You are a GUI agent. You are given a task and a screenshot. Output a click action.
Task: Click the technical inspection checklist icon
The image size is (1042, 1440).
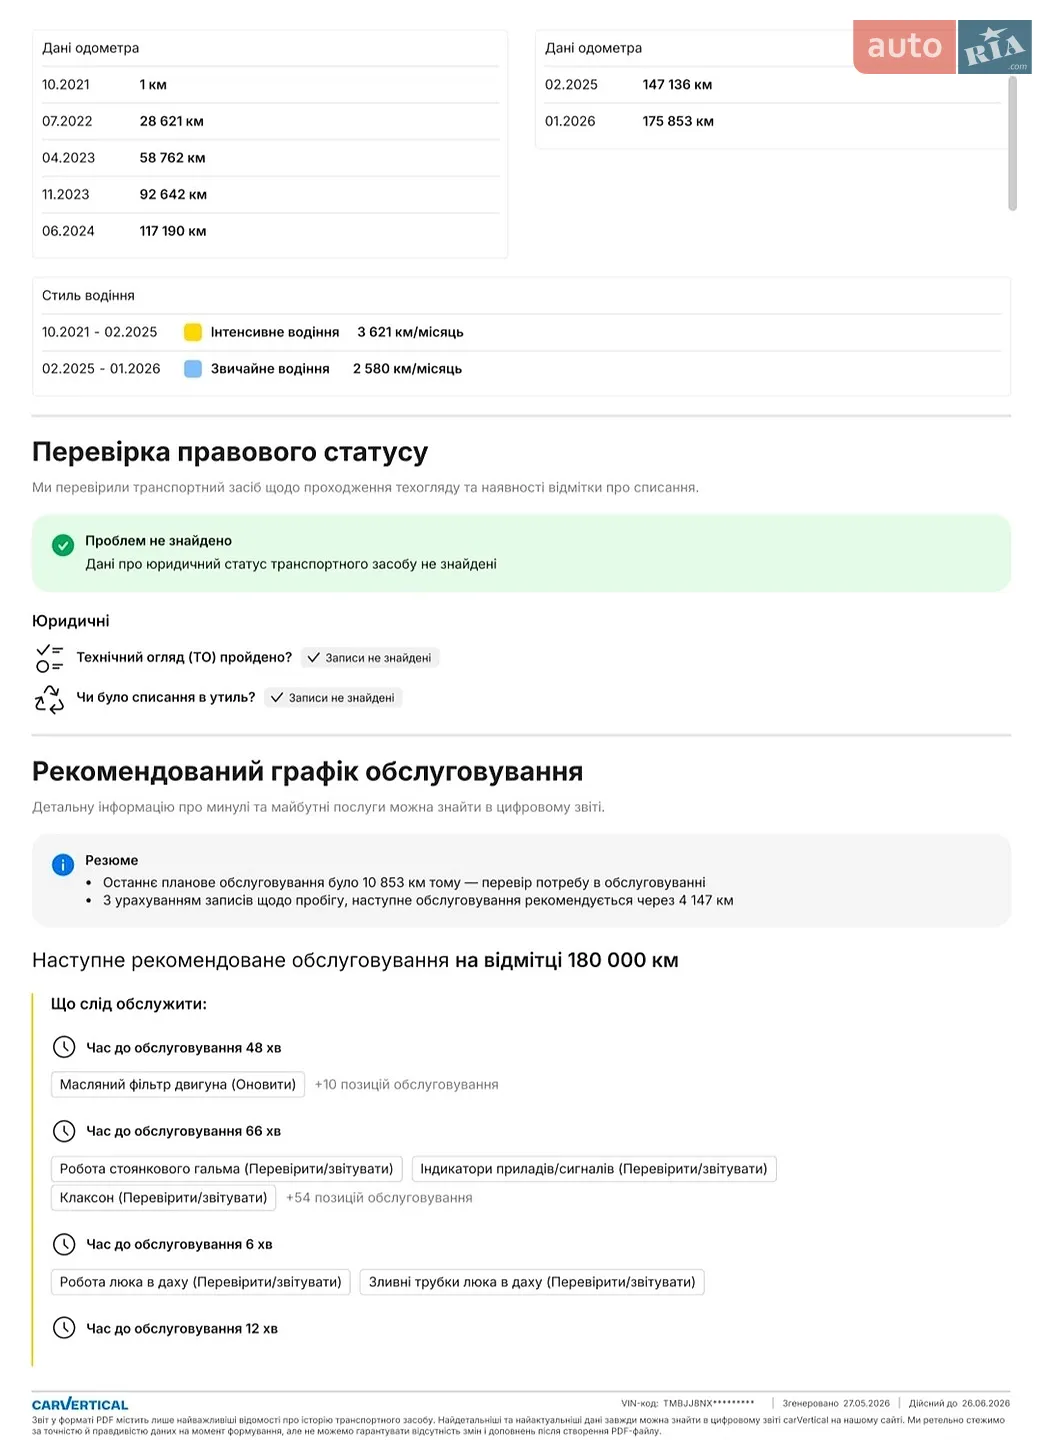tap(49, 658)
